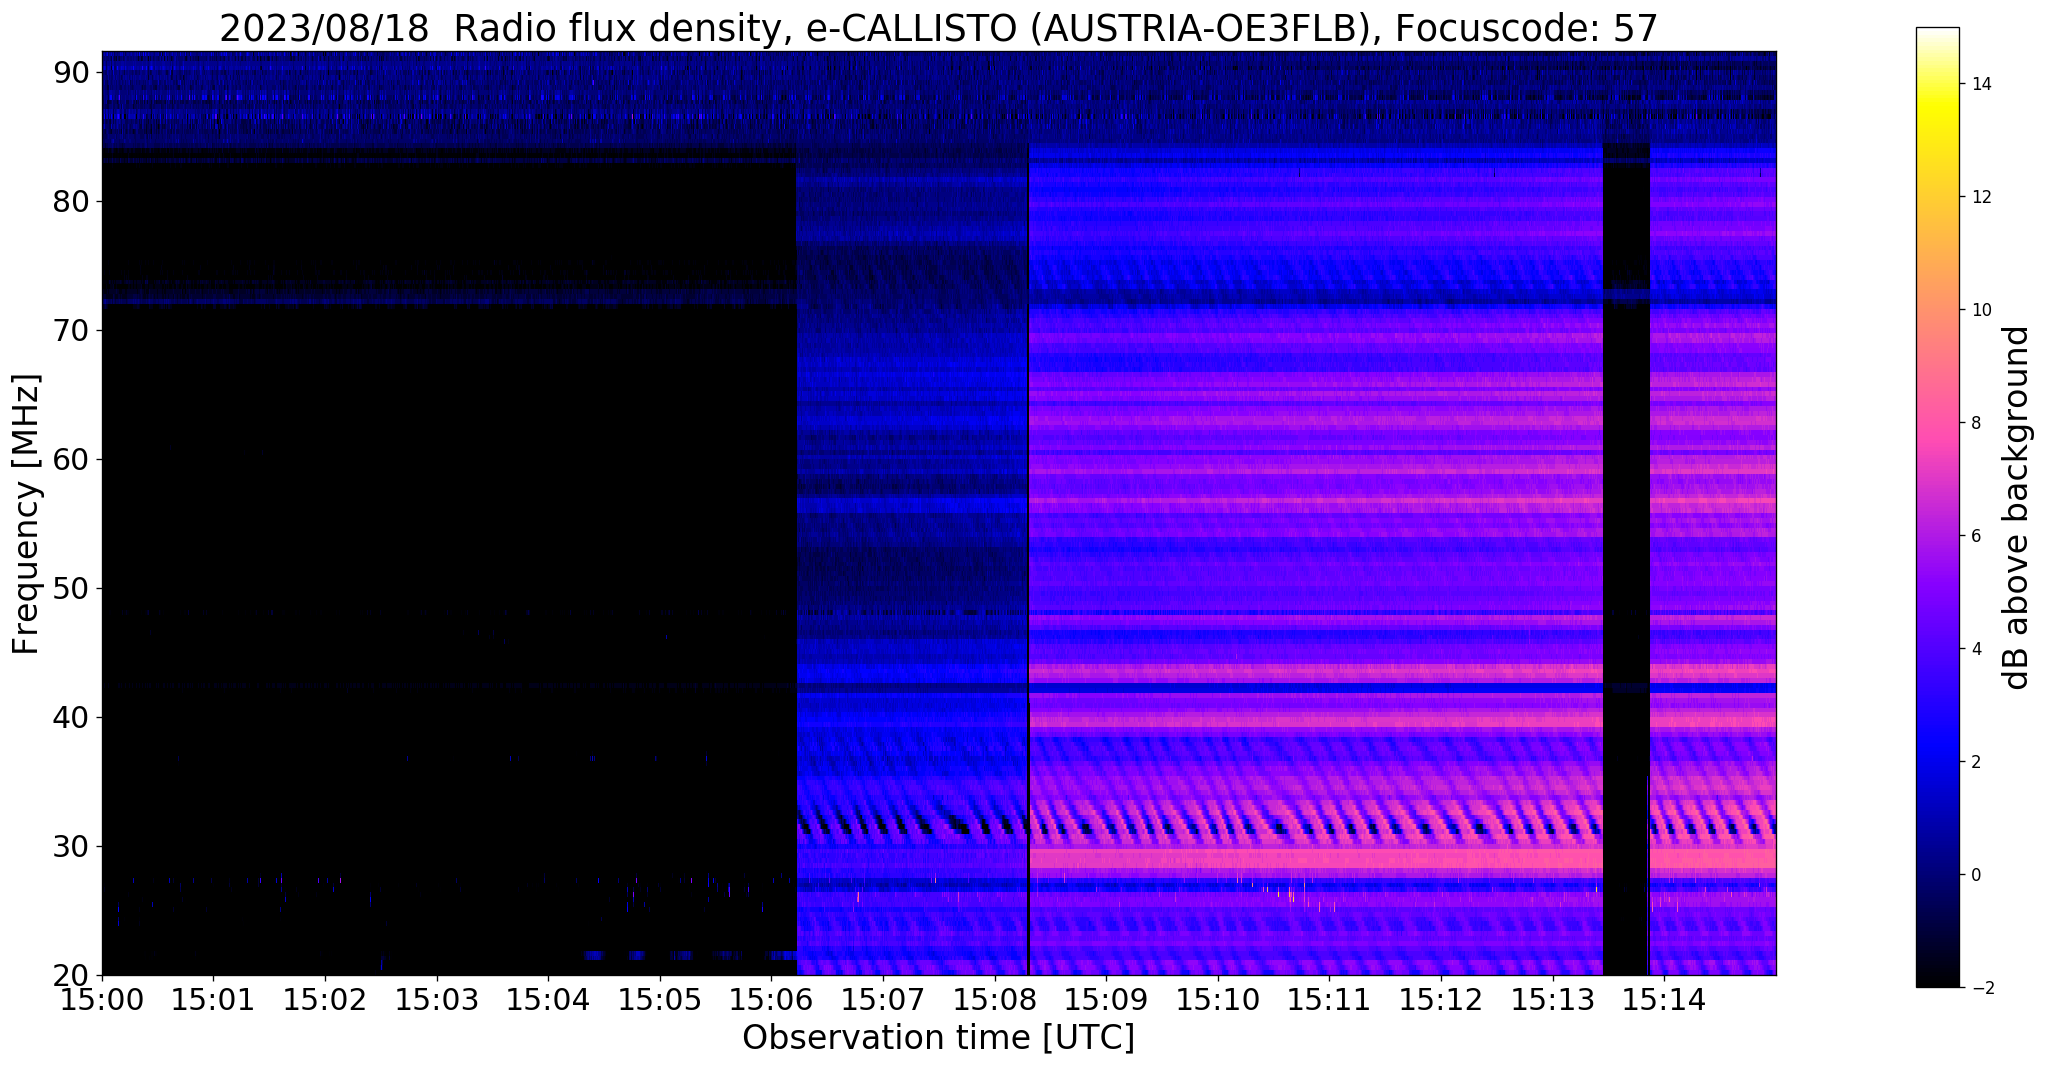Click the plot title text '2023/08/18 Radio flux density'
Image resolution: width=2047 pixels, height=1067 pixels.
point(503,28)
